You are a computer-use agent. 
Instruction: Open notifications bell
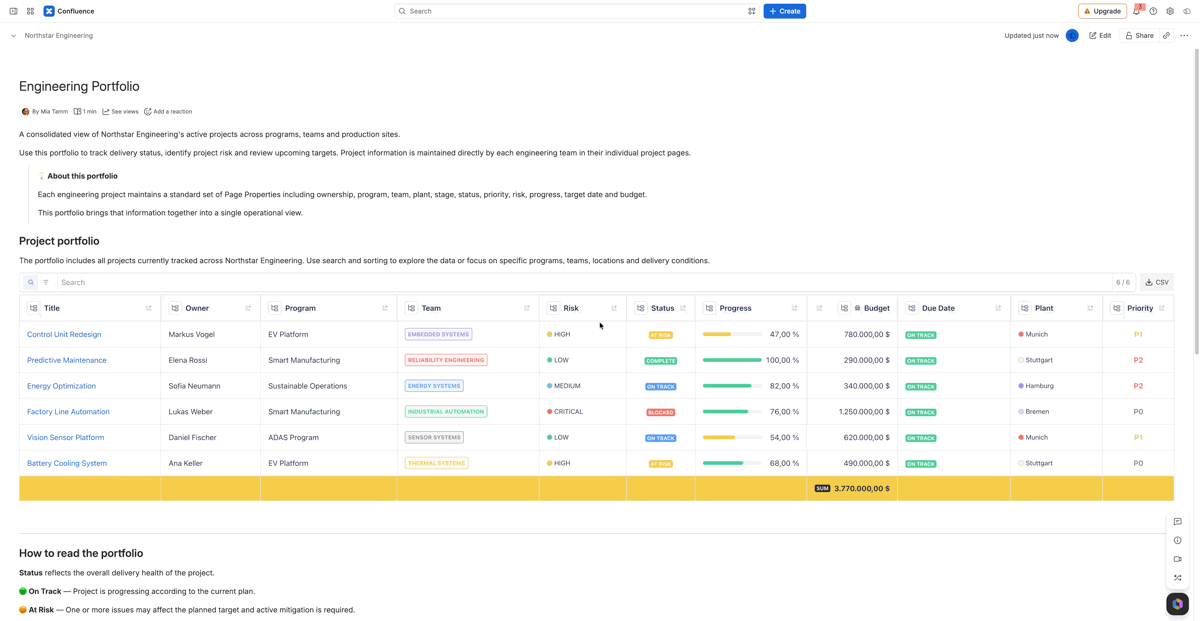click(1137, 11)
